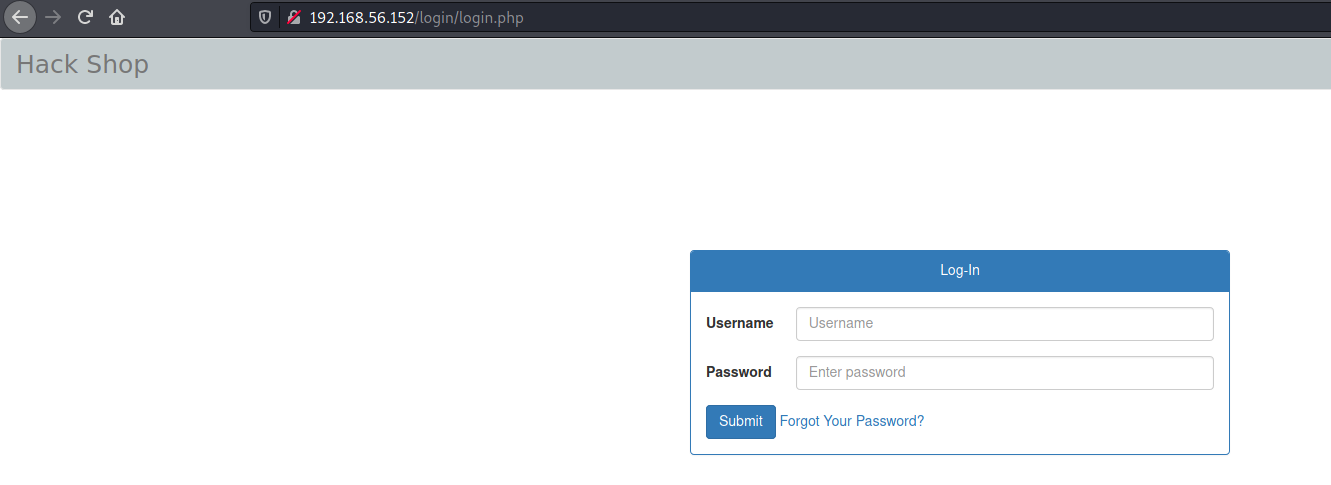This screenshot has width=1331, height=485.
Task: Focus the Username text field
Action: click(1004, 323)
